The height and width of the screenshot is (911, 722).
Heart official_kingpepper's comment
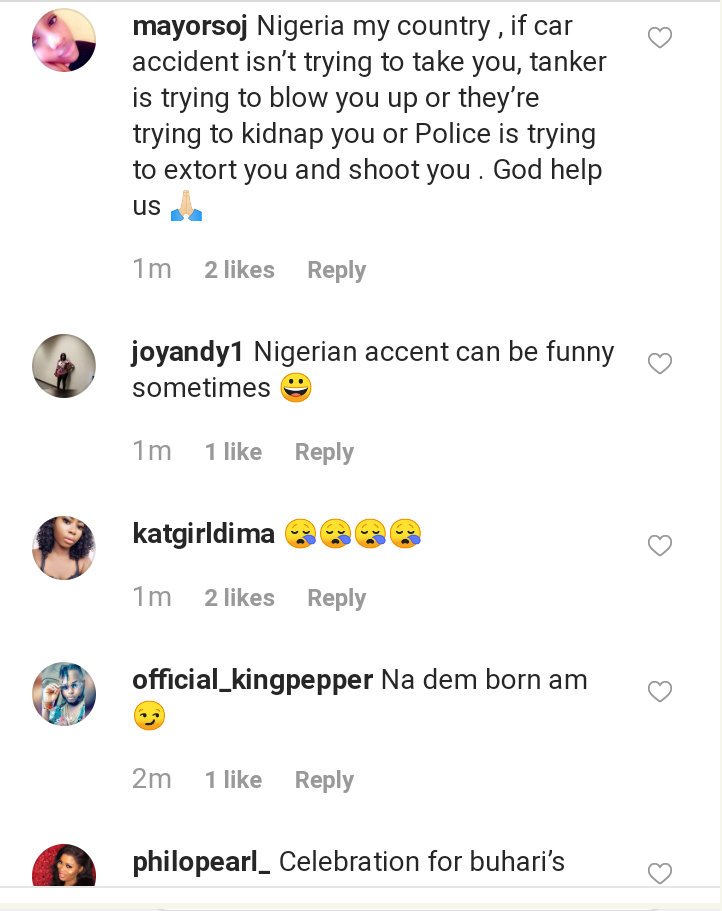coord(660,692)
